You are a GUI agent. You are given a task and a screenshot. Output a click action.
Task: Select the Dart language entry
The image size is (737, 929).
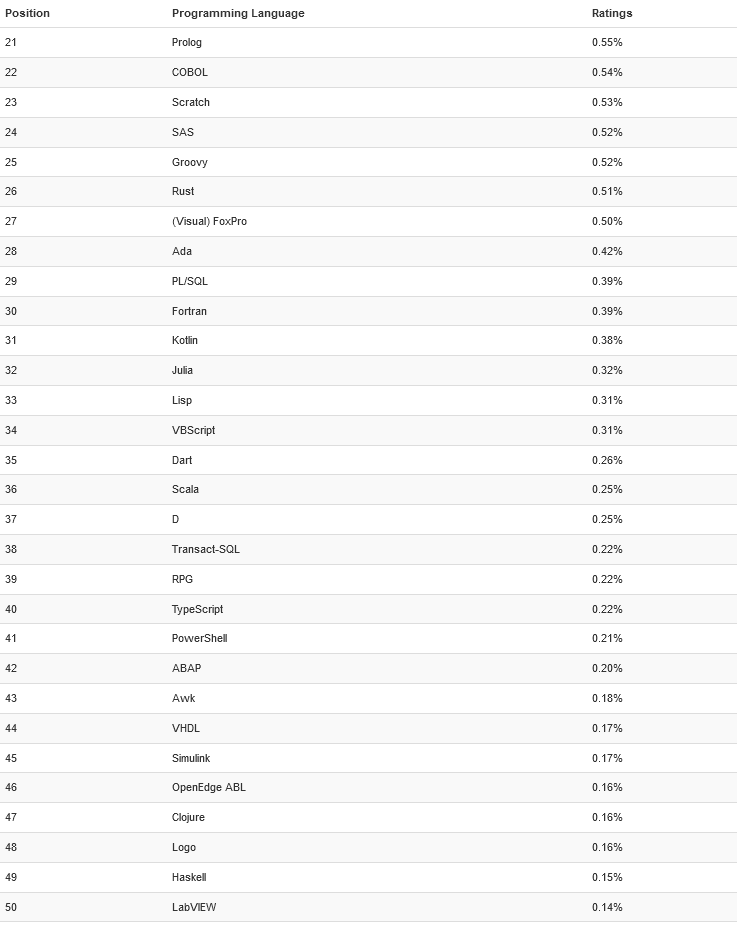[182, 460]
